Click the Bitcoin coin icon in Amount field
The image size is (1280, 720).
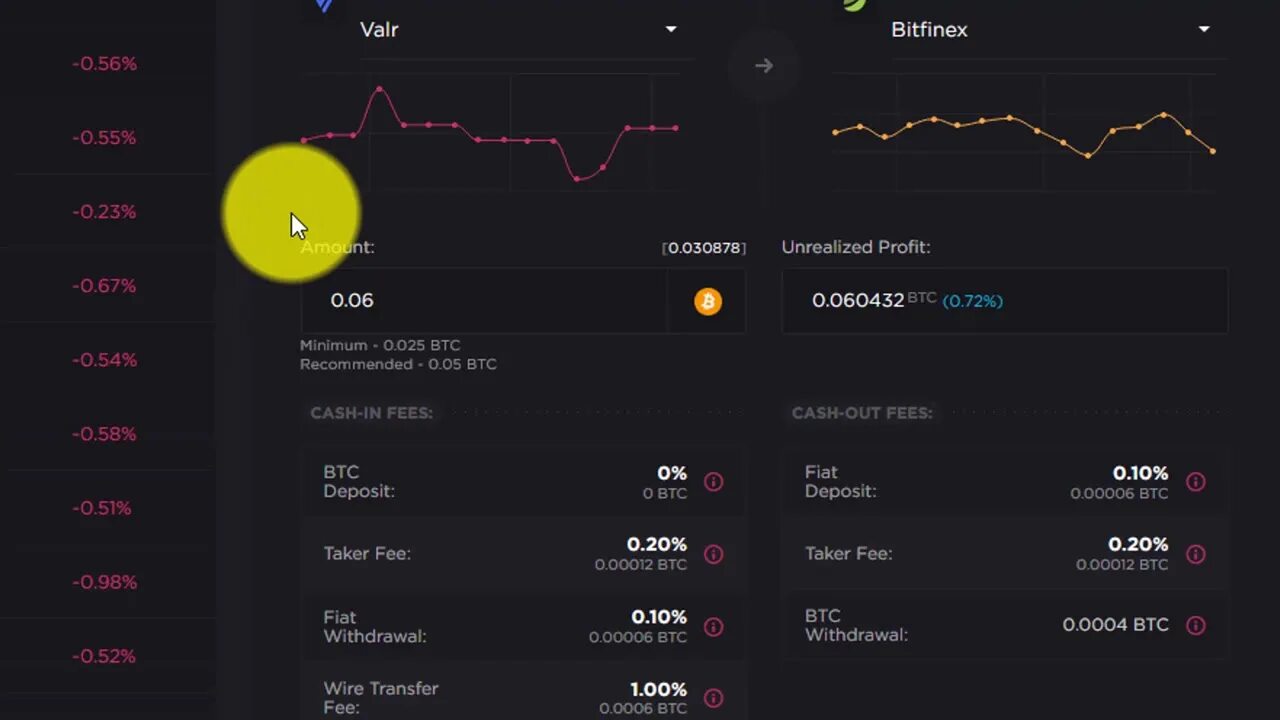(x=708, y=301)
